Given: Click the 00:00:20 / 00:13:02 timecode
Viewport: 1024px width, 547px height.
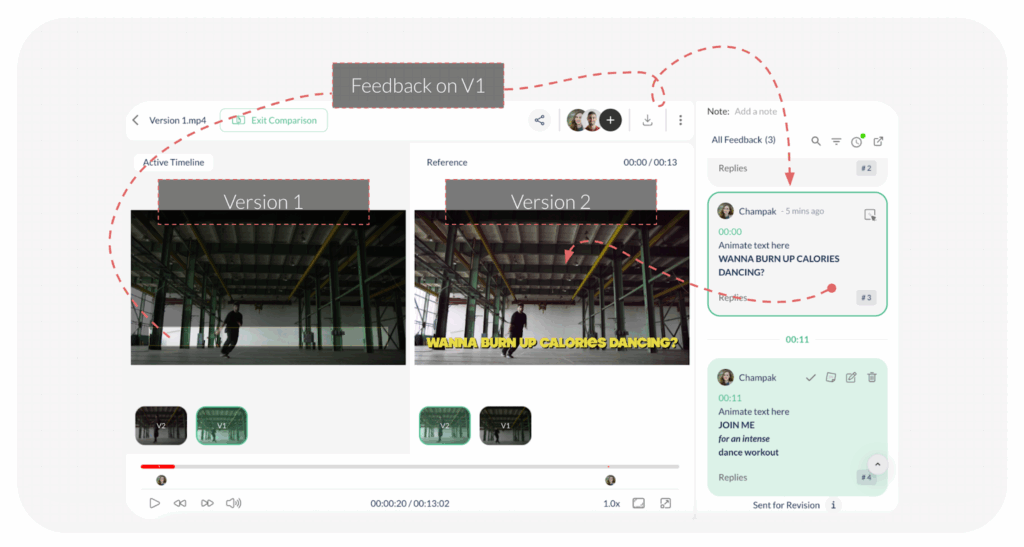Looking at the screenshot, I should (x=409, y=504).
